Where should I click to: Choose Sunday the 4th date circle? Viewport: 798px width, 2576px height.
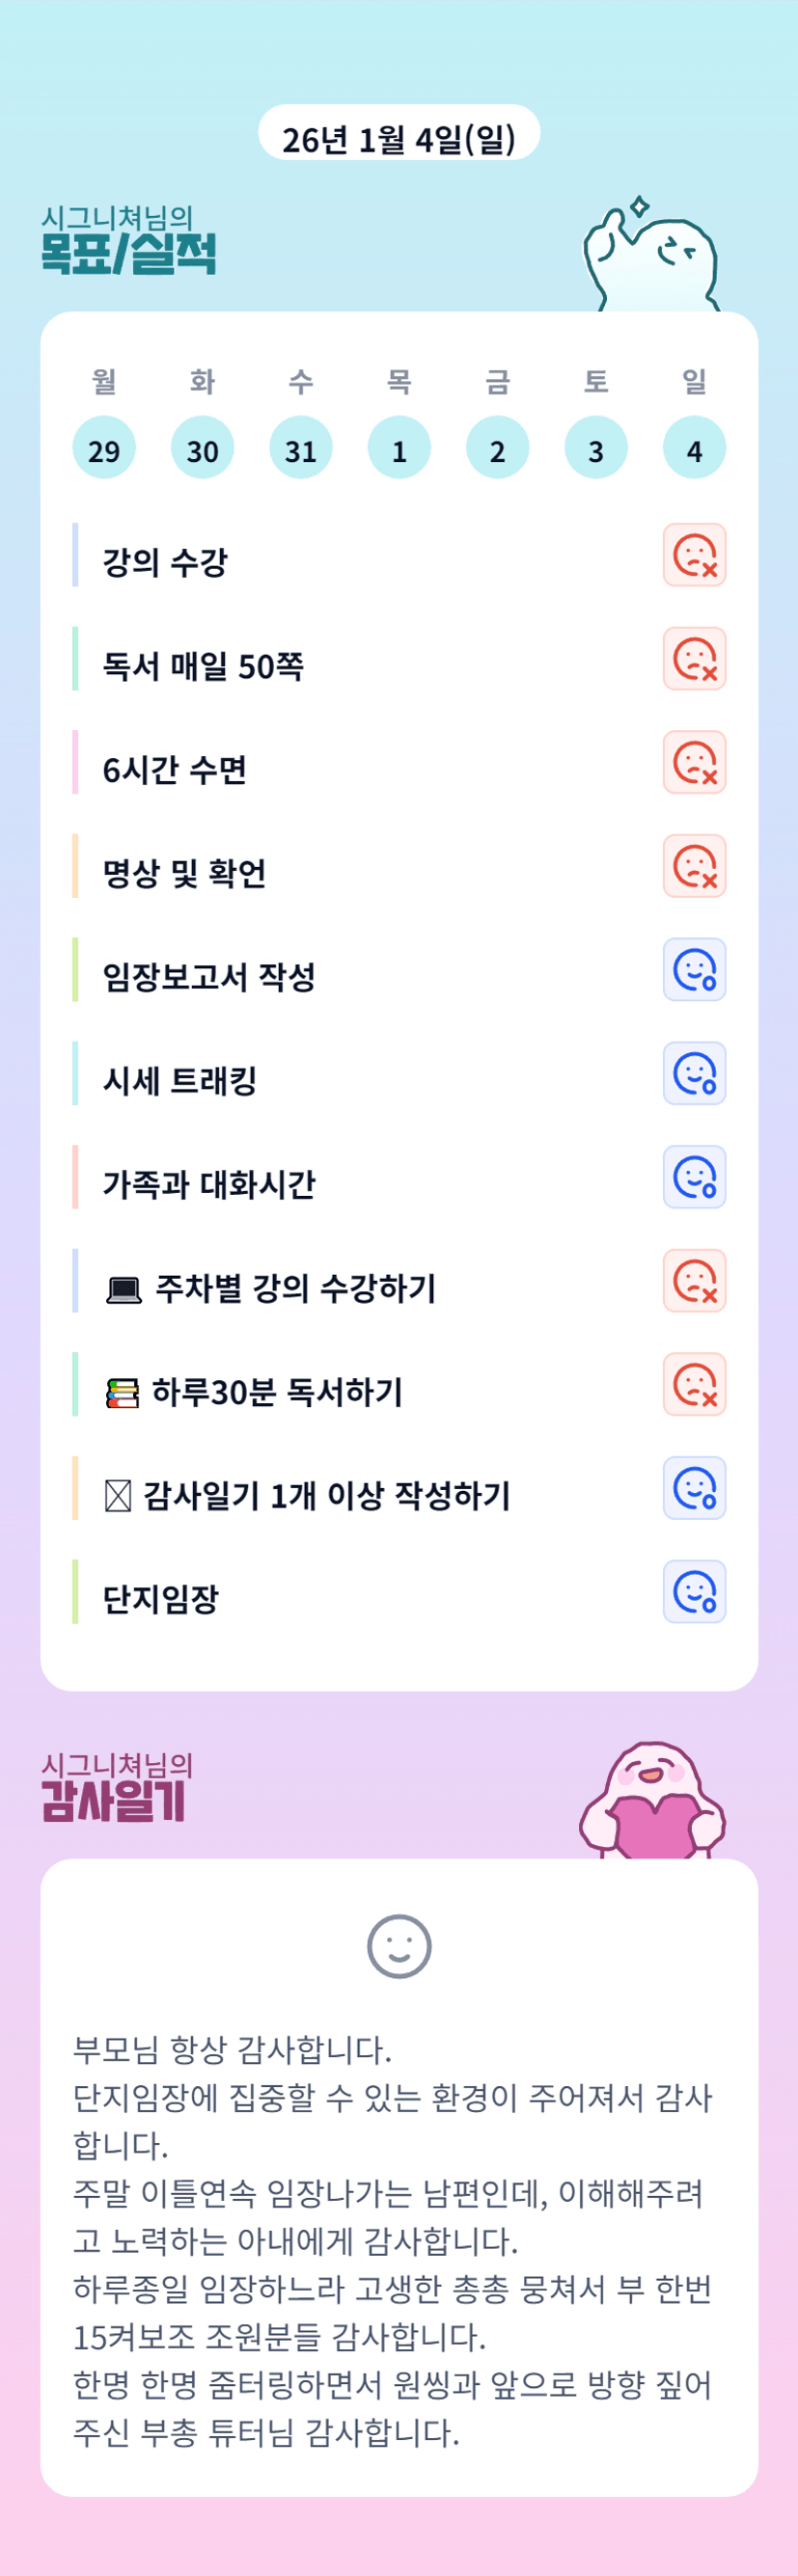tap(694, 448)
